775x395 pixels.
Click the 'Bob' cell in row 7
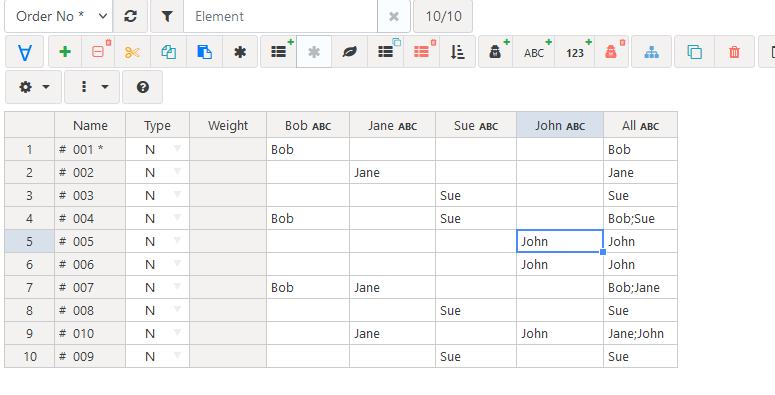point(308,288)
